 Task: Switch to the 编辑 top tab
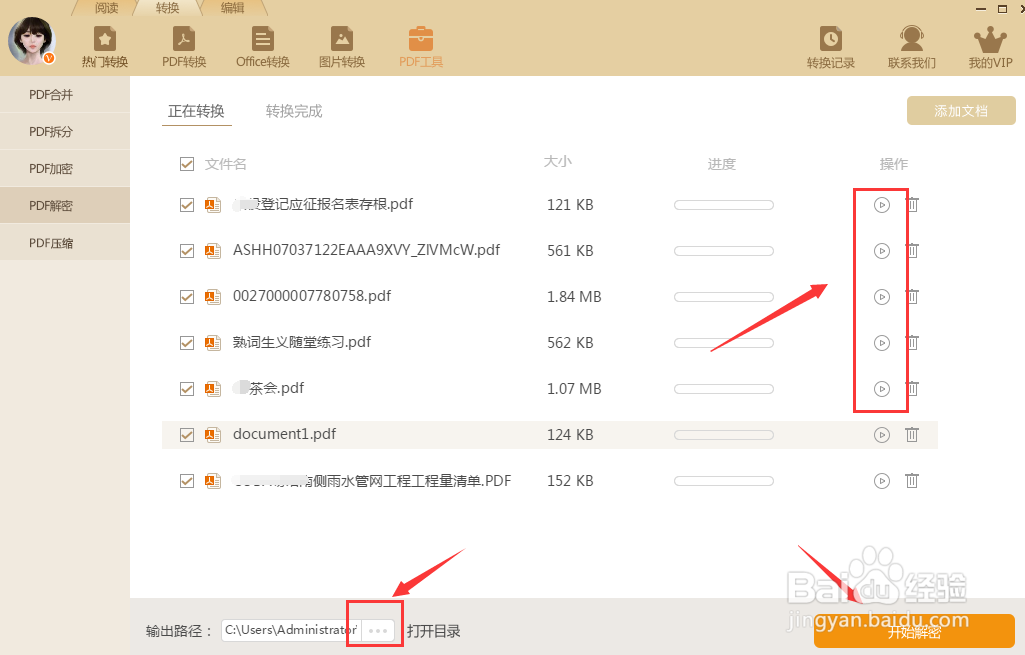[232, 7]
